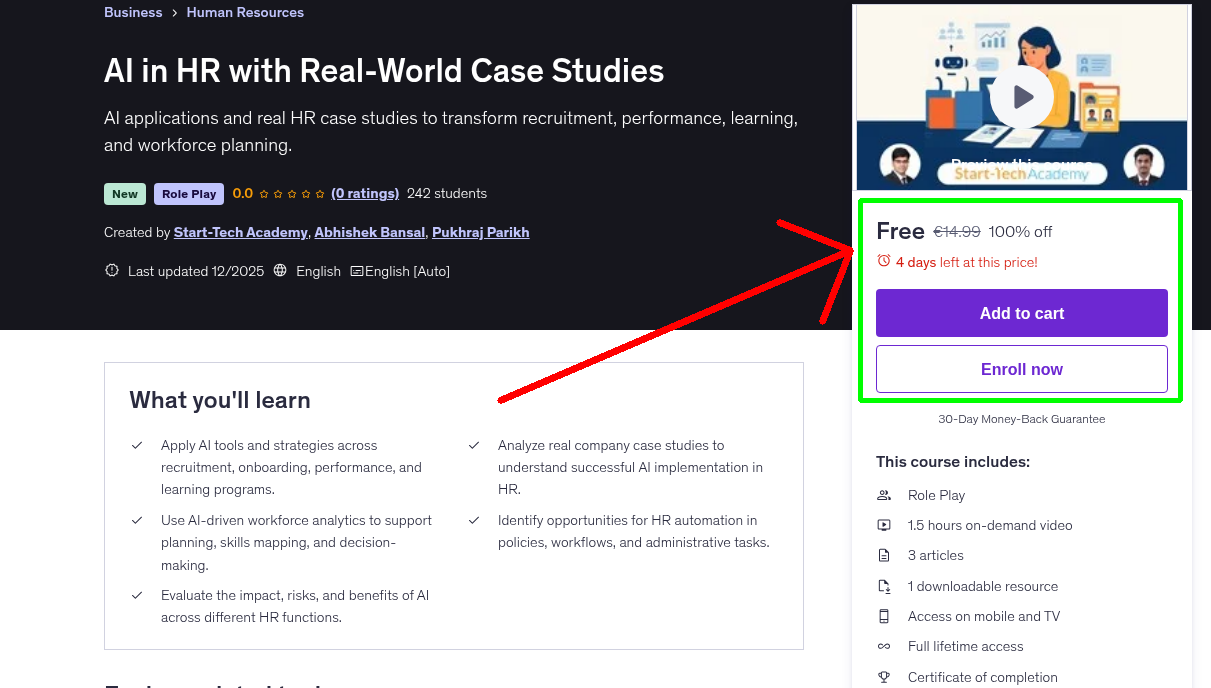Screen dimensions: 1211x688
Task: Play the course preview video
Action: pyautogui.click(x=1021, y=96)
